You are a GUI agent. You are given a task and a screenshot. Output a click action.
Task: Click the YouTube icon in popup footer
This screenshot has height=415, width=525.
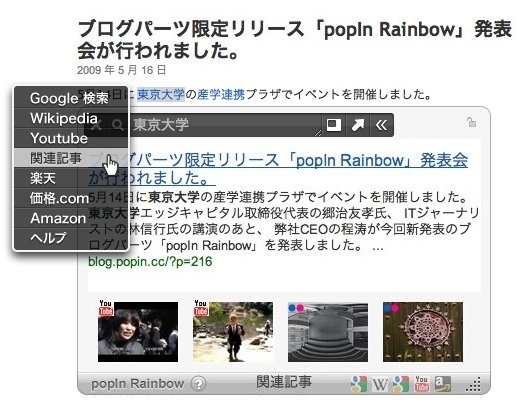point(422,384)
